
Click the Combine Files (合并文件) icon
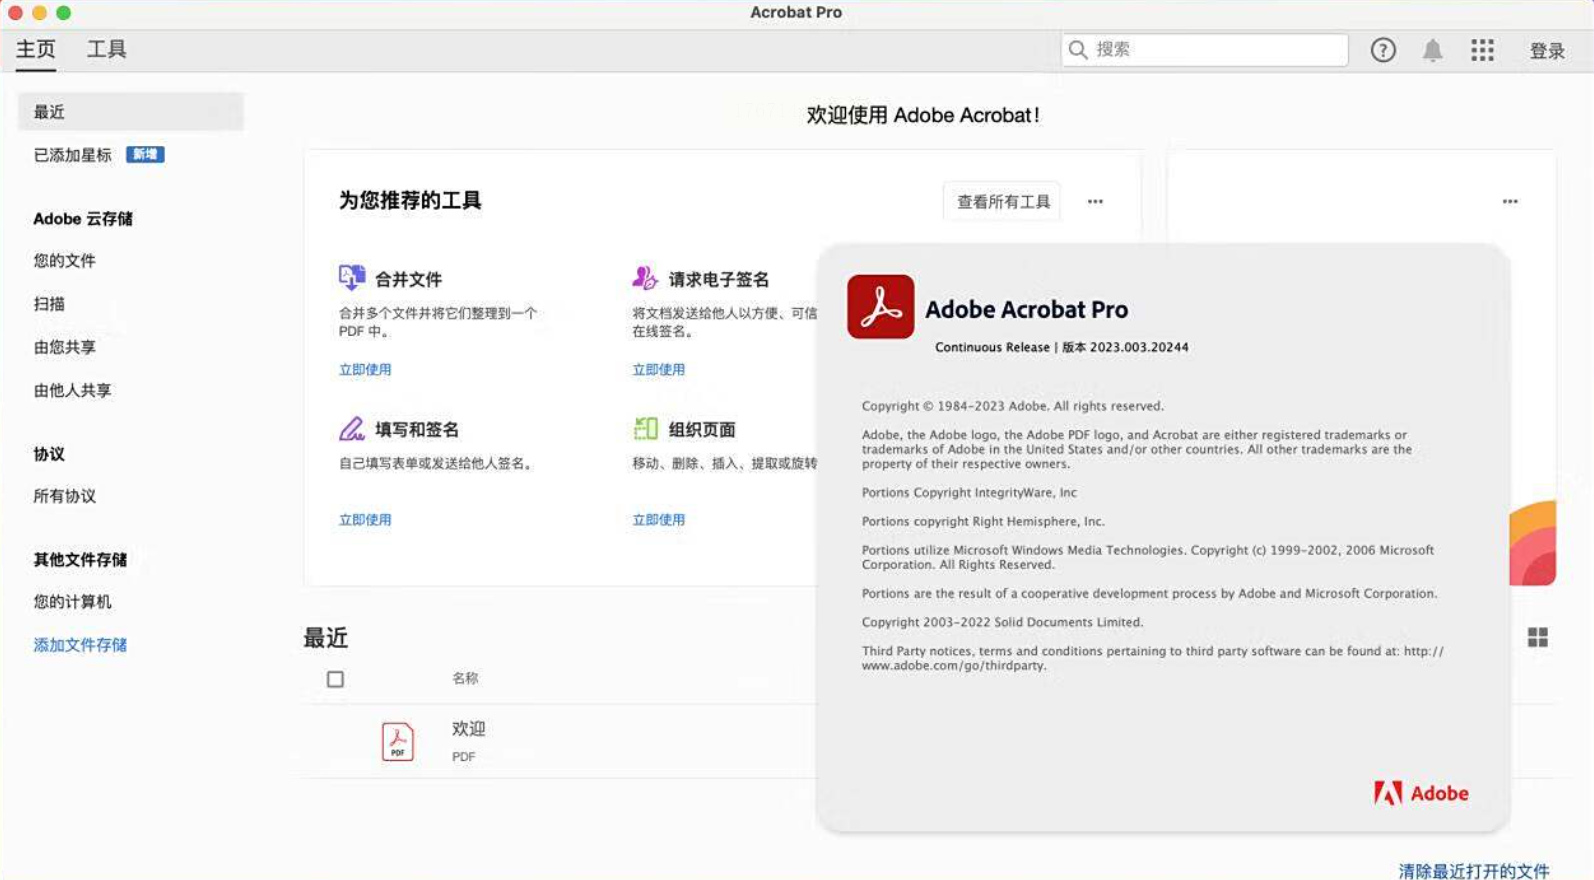coord(351,277)
